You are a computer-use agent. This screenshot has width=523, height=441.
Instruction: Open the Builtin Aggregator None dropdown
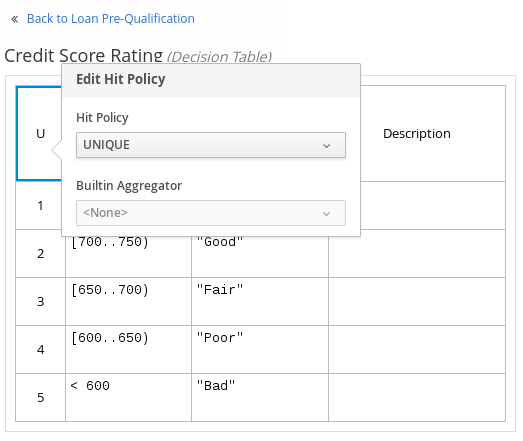[x=211, y=213]
